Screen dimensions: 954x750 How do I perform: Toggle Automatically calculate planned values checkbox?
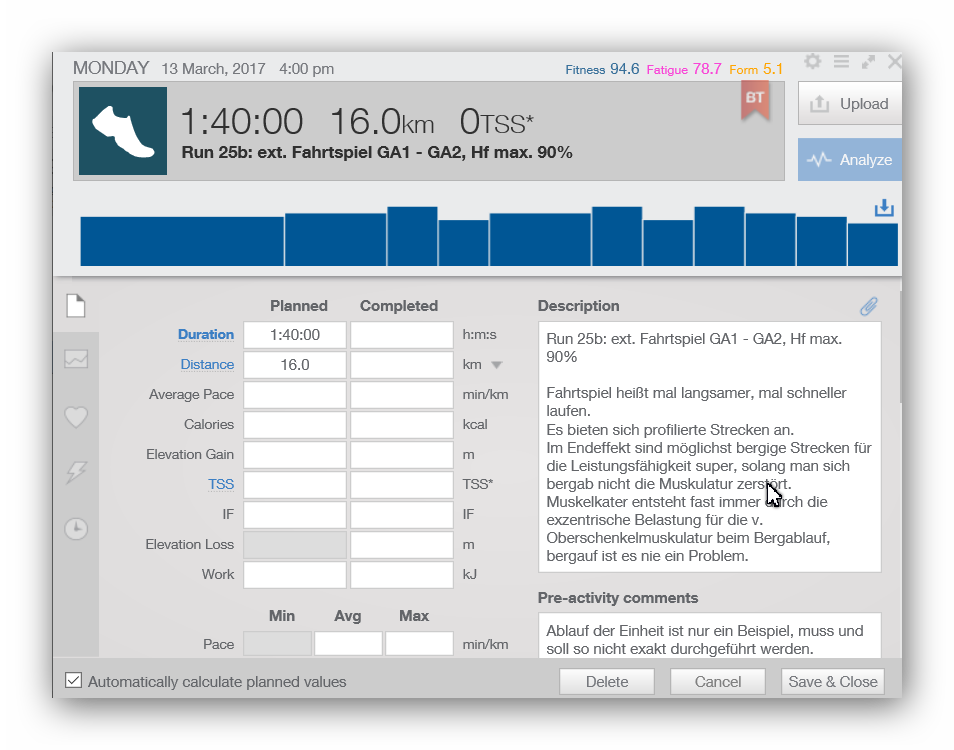tap(73, 680)
